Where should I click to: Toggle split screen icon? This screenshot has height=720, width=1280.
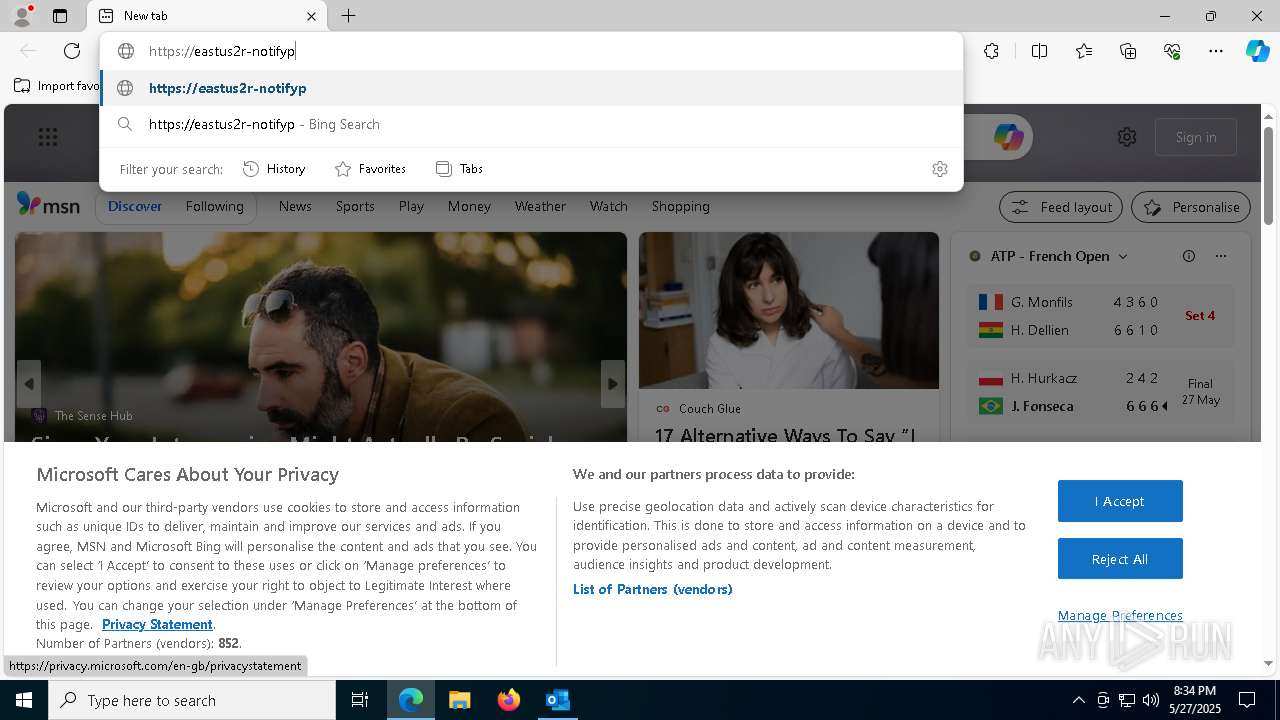coord(1039,51)
